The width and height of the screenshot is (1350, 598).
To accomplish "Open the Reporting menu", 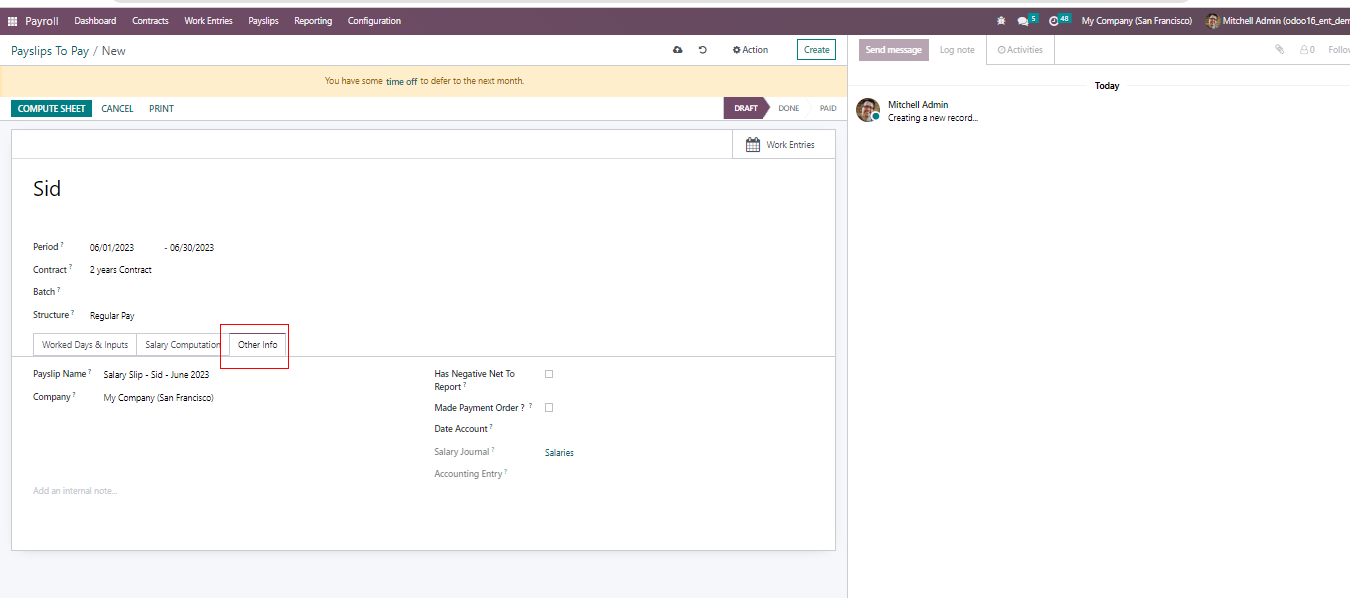I will tap(313, 21).
